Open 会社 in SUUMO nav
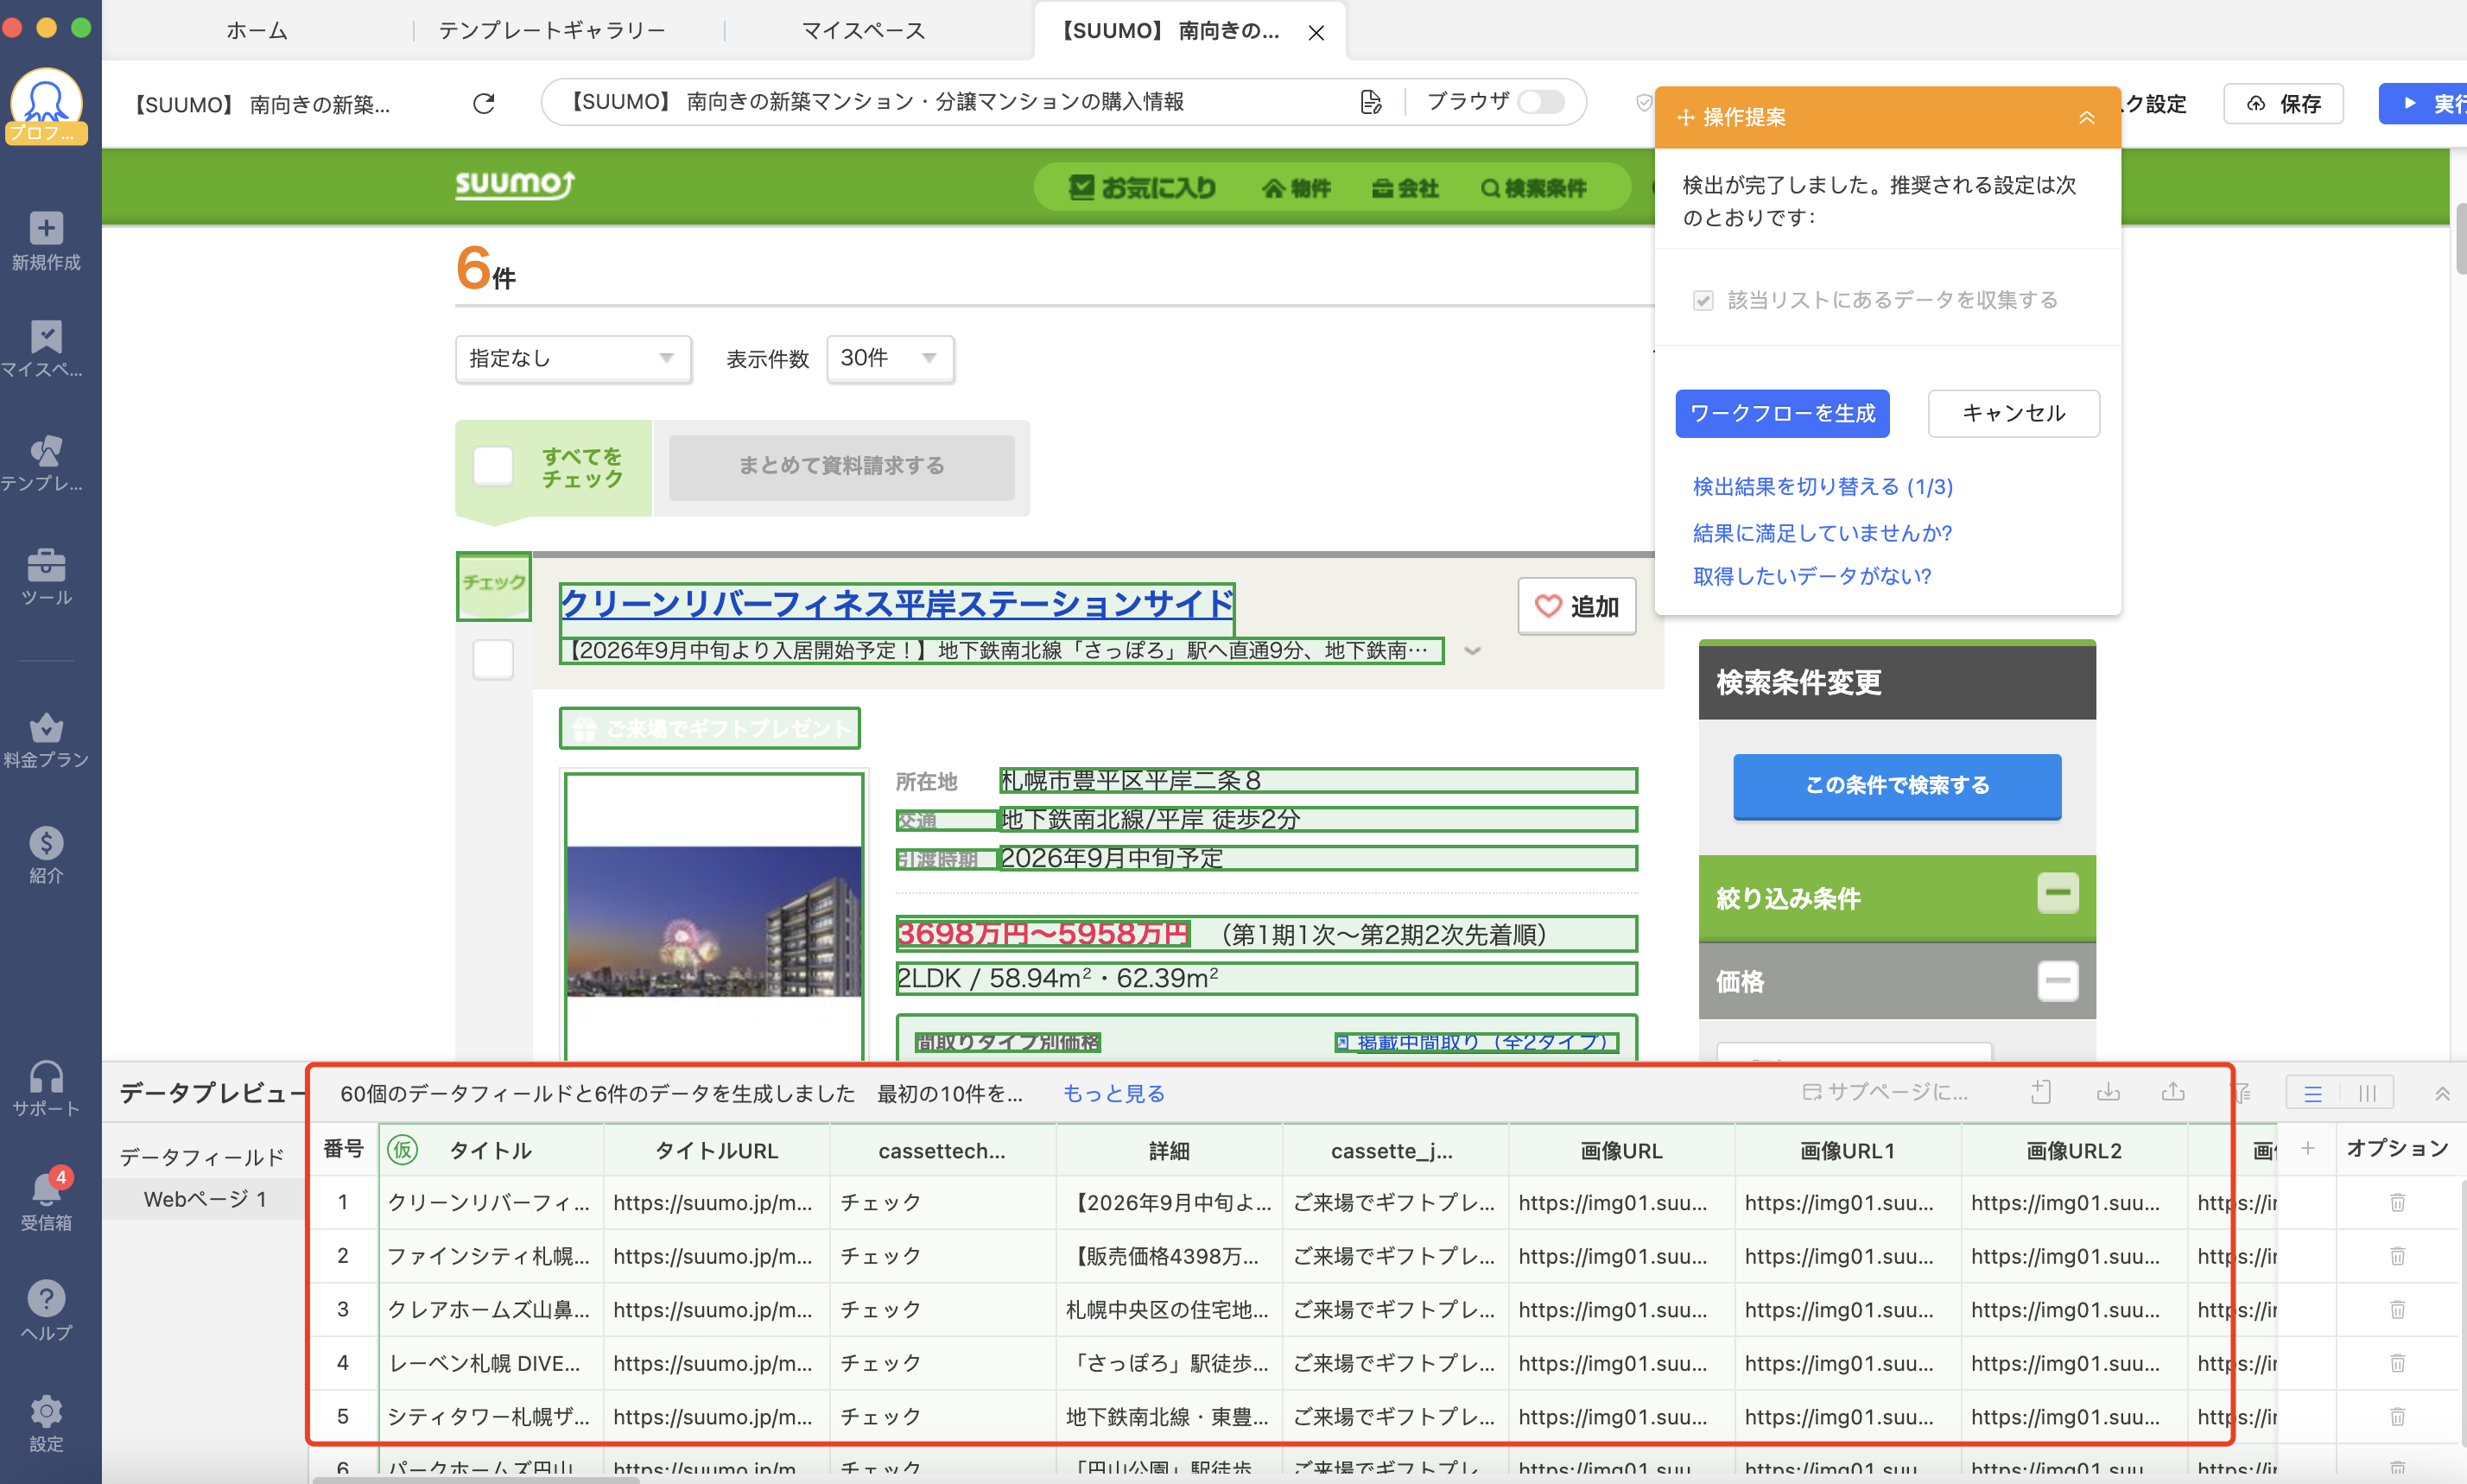Image resolution: width=2467 pixels, height=1484 pixels. click(1405, 188)
